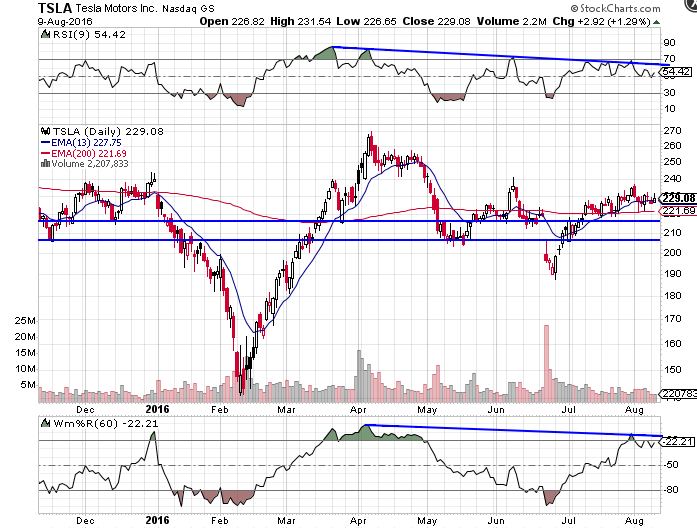Click the 9-Aug-2016 date label
This screenshot has width=697, height=529.
[x=65, y=21]
